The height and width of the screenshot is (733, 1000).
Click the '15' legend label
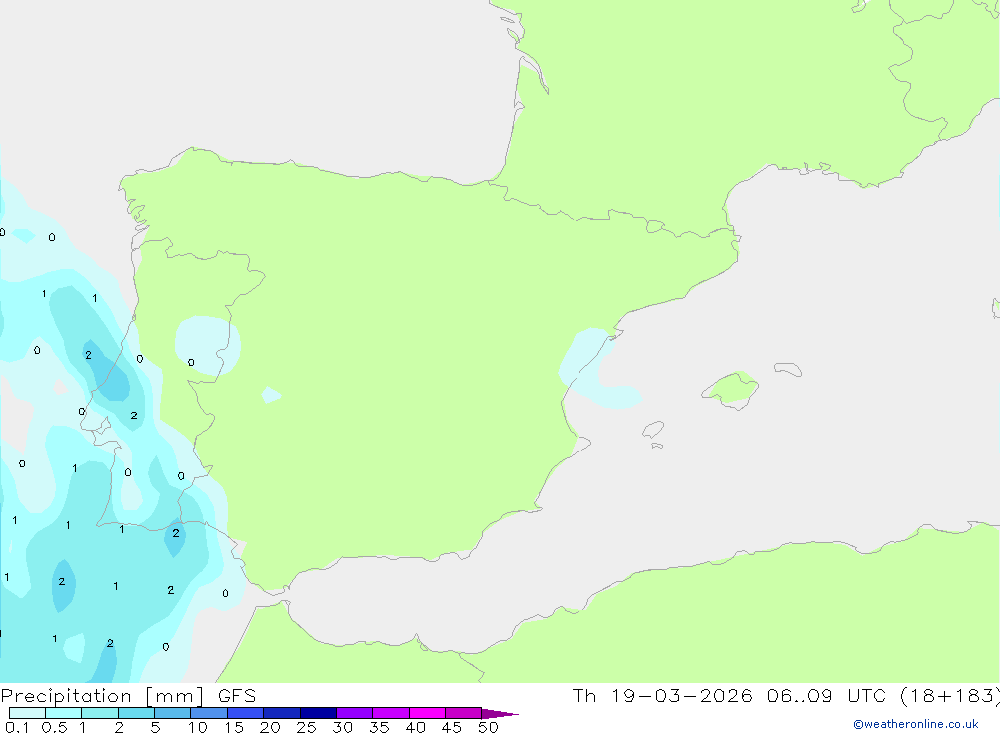(x=234, y=727)
